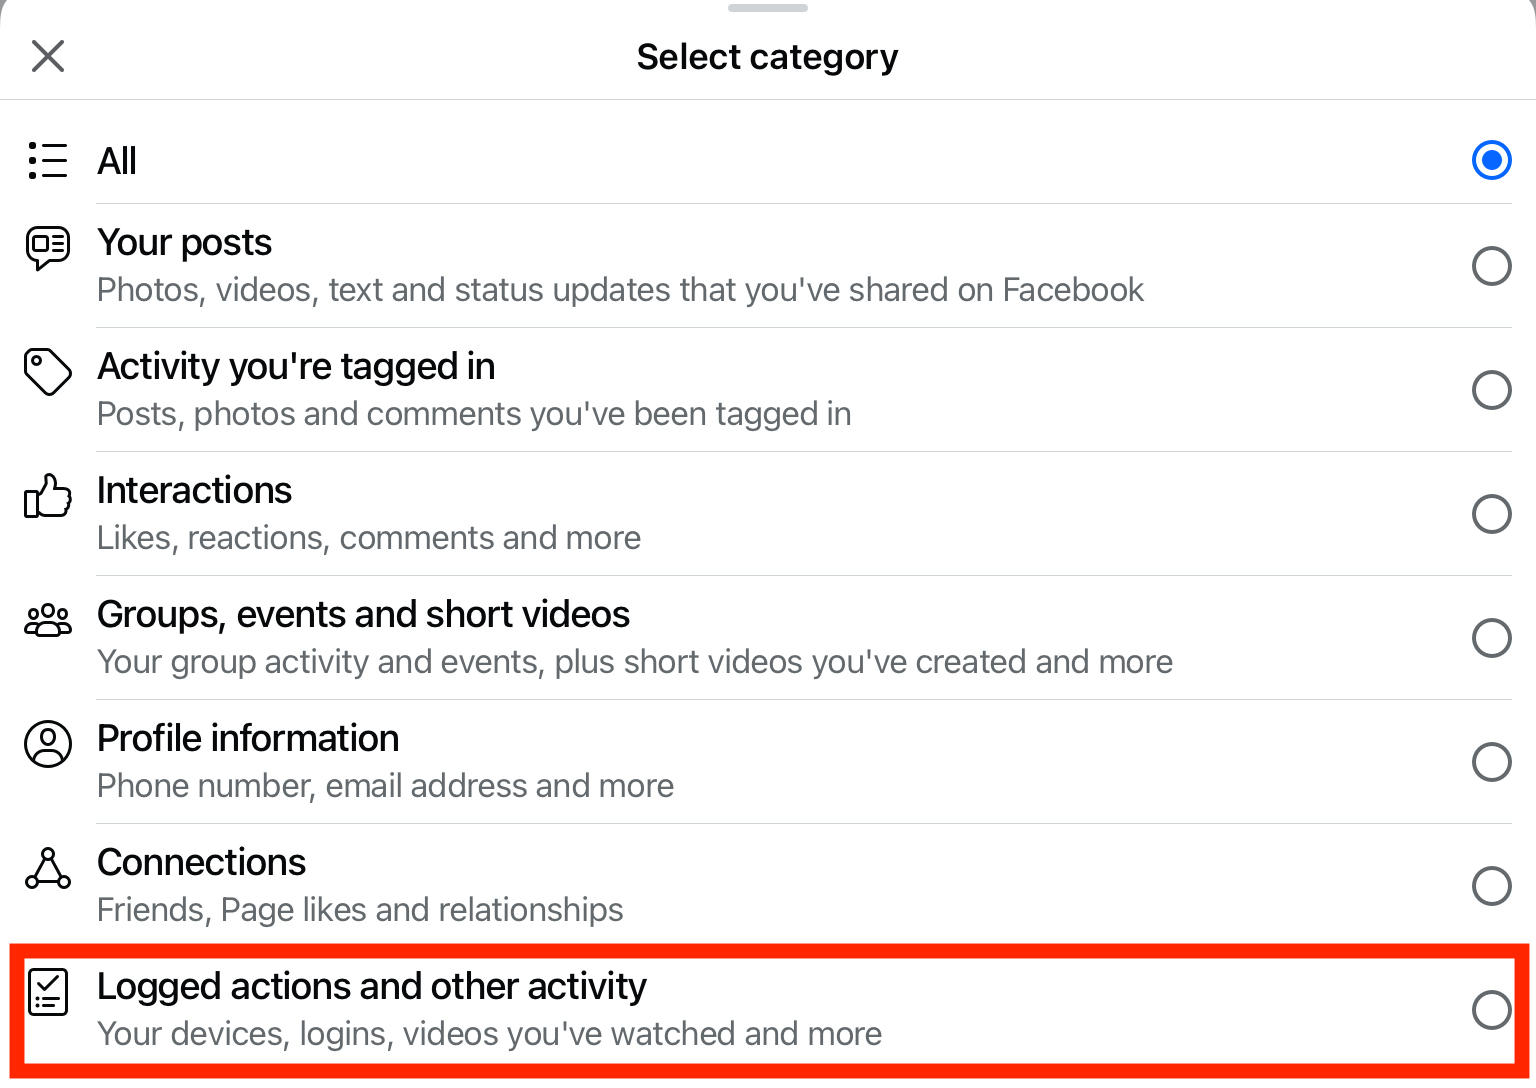Select the Connections radio button
1536x1088 pixels.
pos(1491,886)
